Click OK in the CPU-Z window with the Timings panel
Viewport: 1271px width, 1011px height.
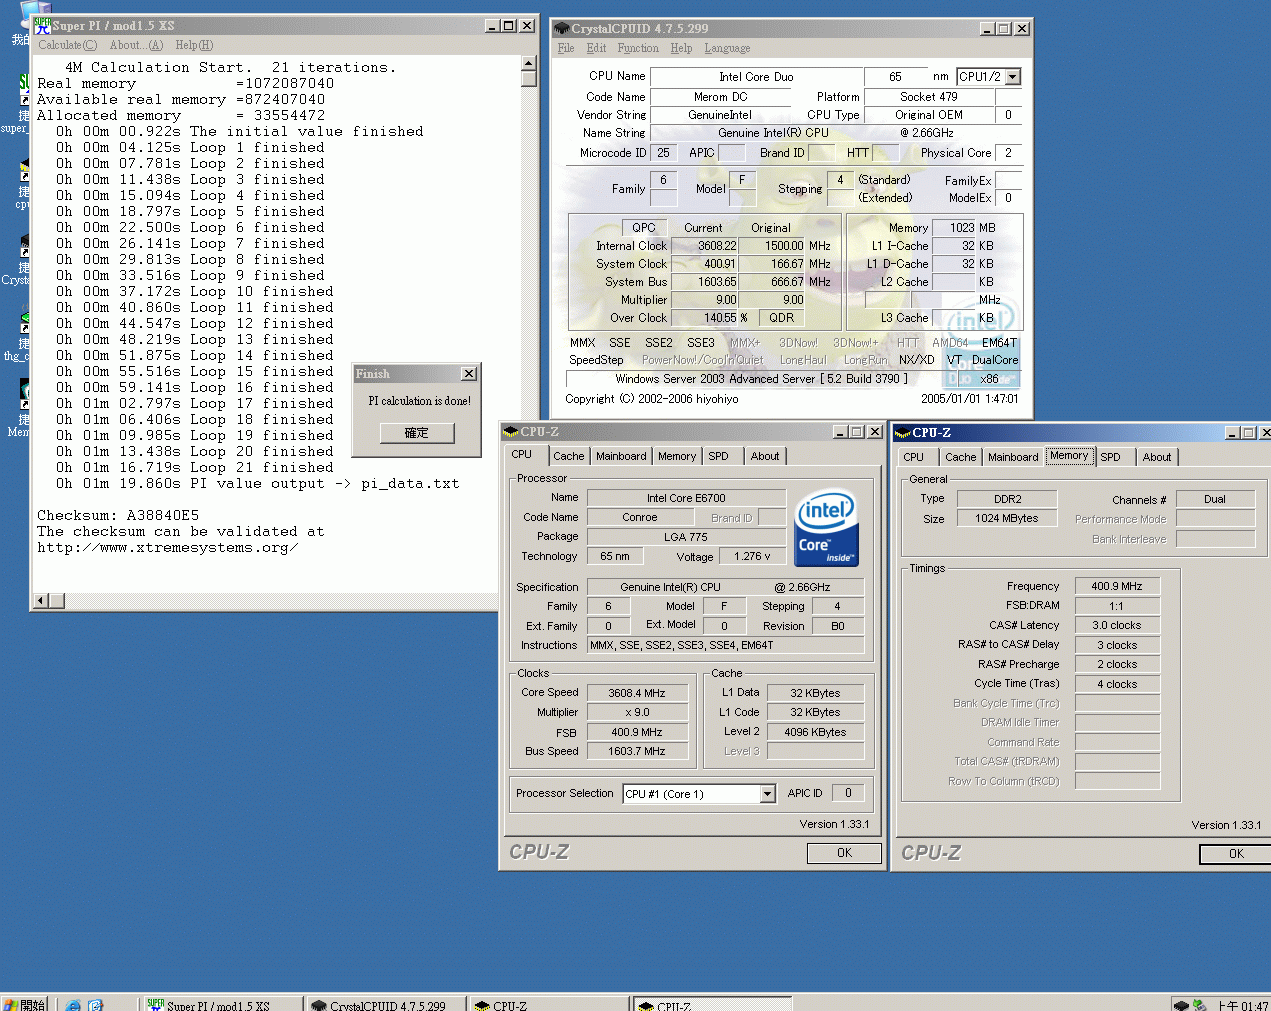pos(1236,854)
